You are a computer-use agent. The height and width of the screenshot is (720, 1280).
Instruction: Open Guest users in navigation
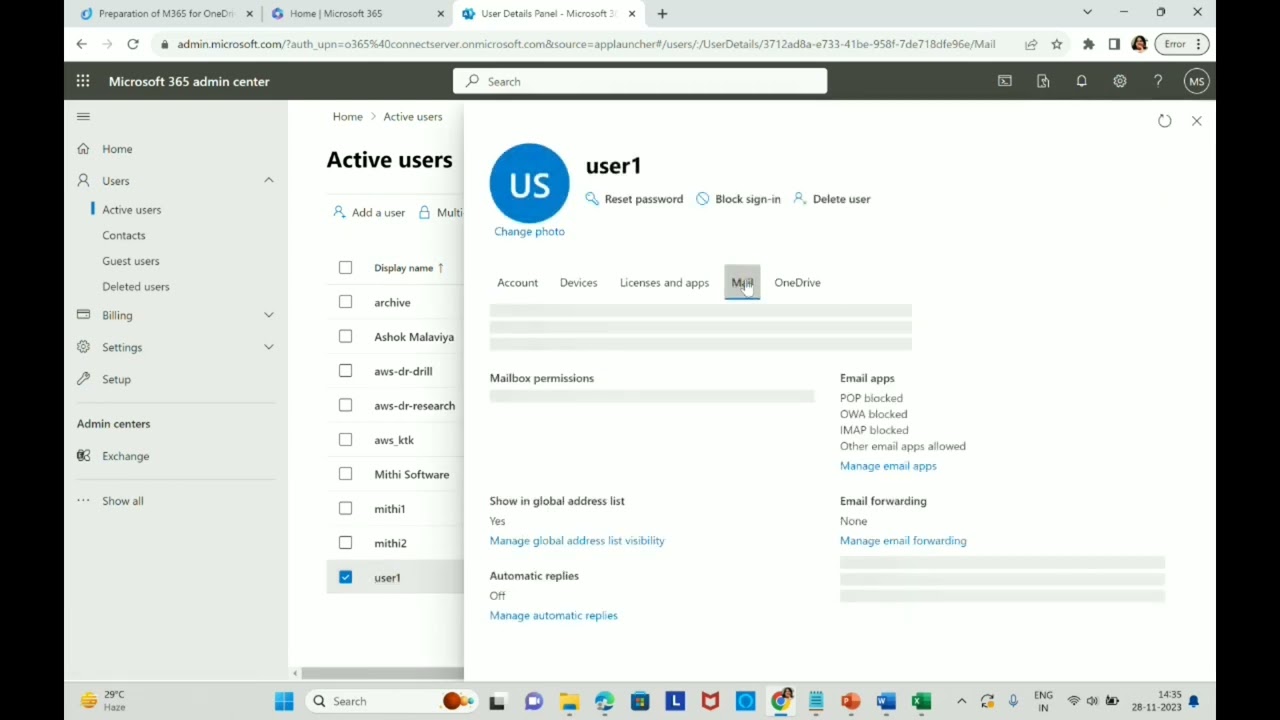point(130,261)
